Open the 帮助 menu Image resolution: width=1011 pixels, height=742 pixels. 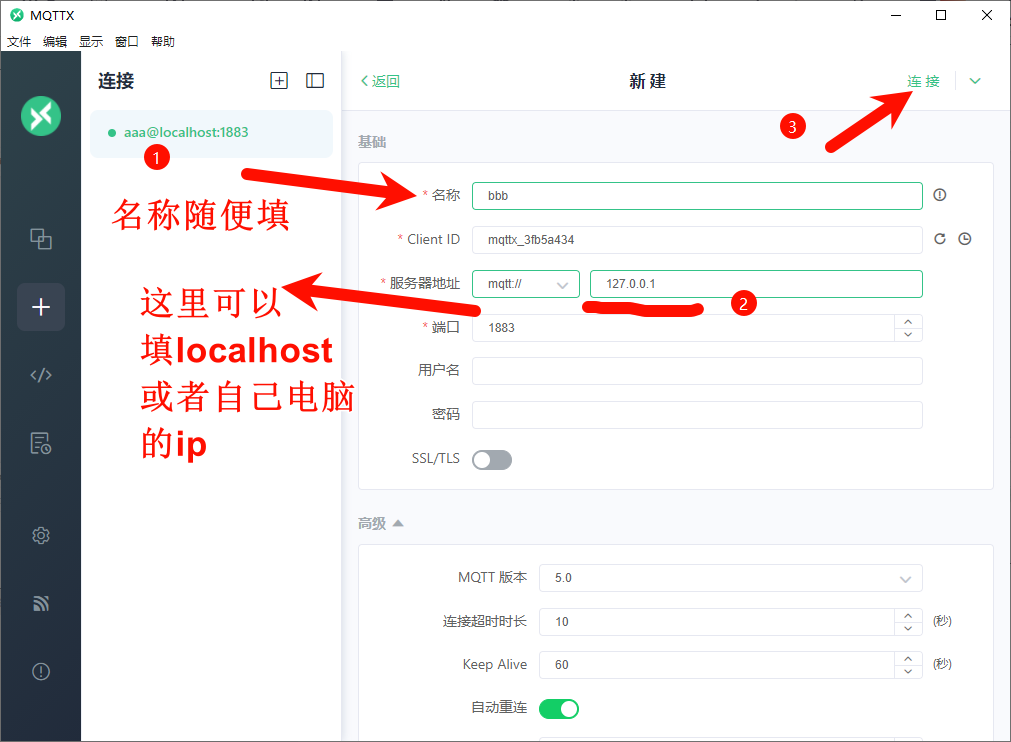coord(163,41)
